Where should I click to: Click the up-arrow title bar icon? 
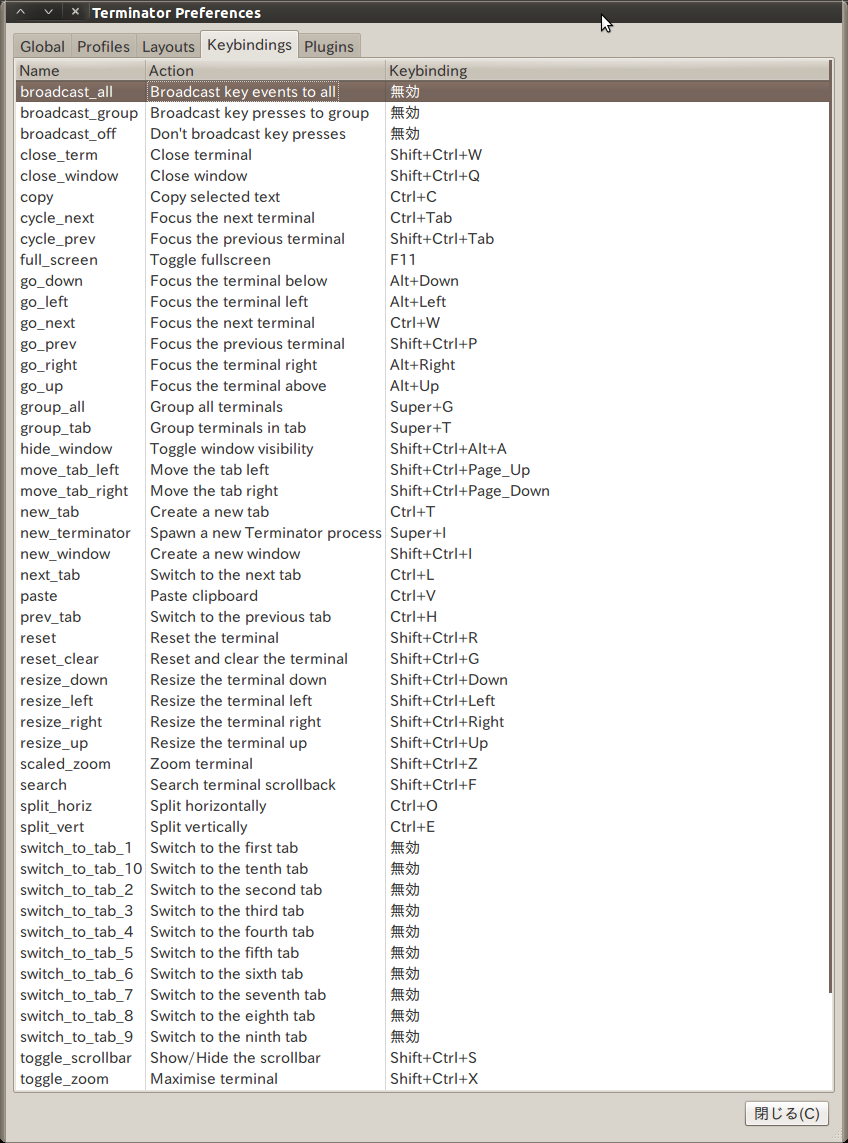[x=20, y=12]
